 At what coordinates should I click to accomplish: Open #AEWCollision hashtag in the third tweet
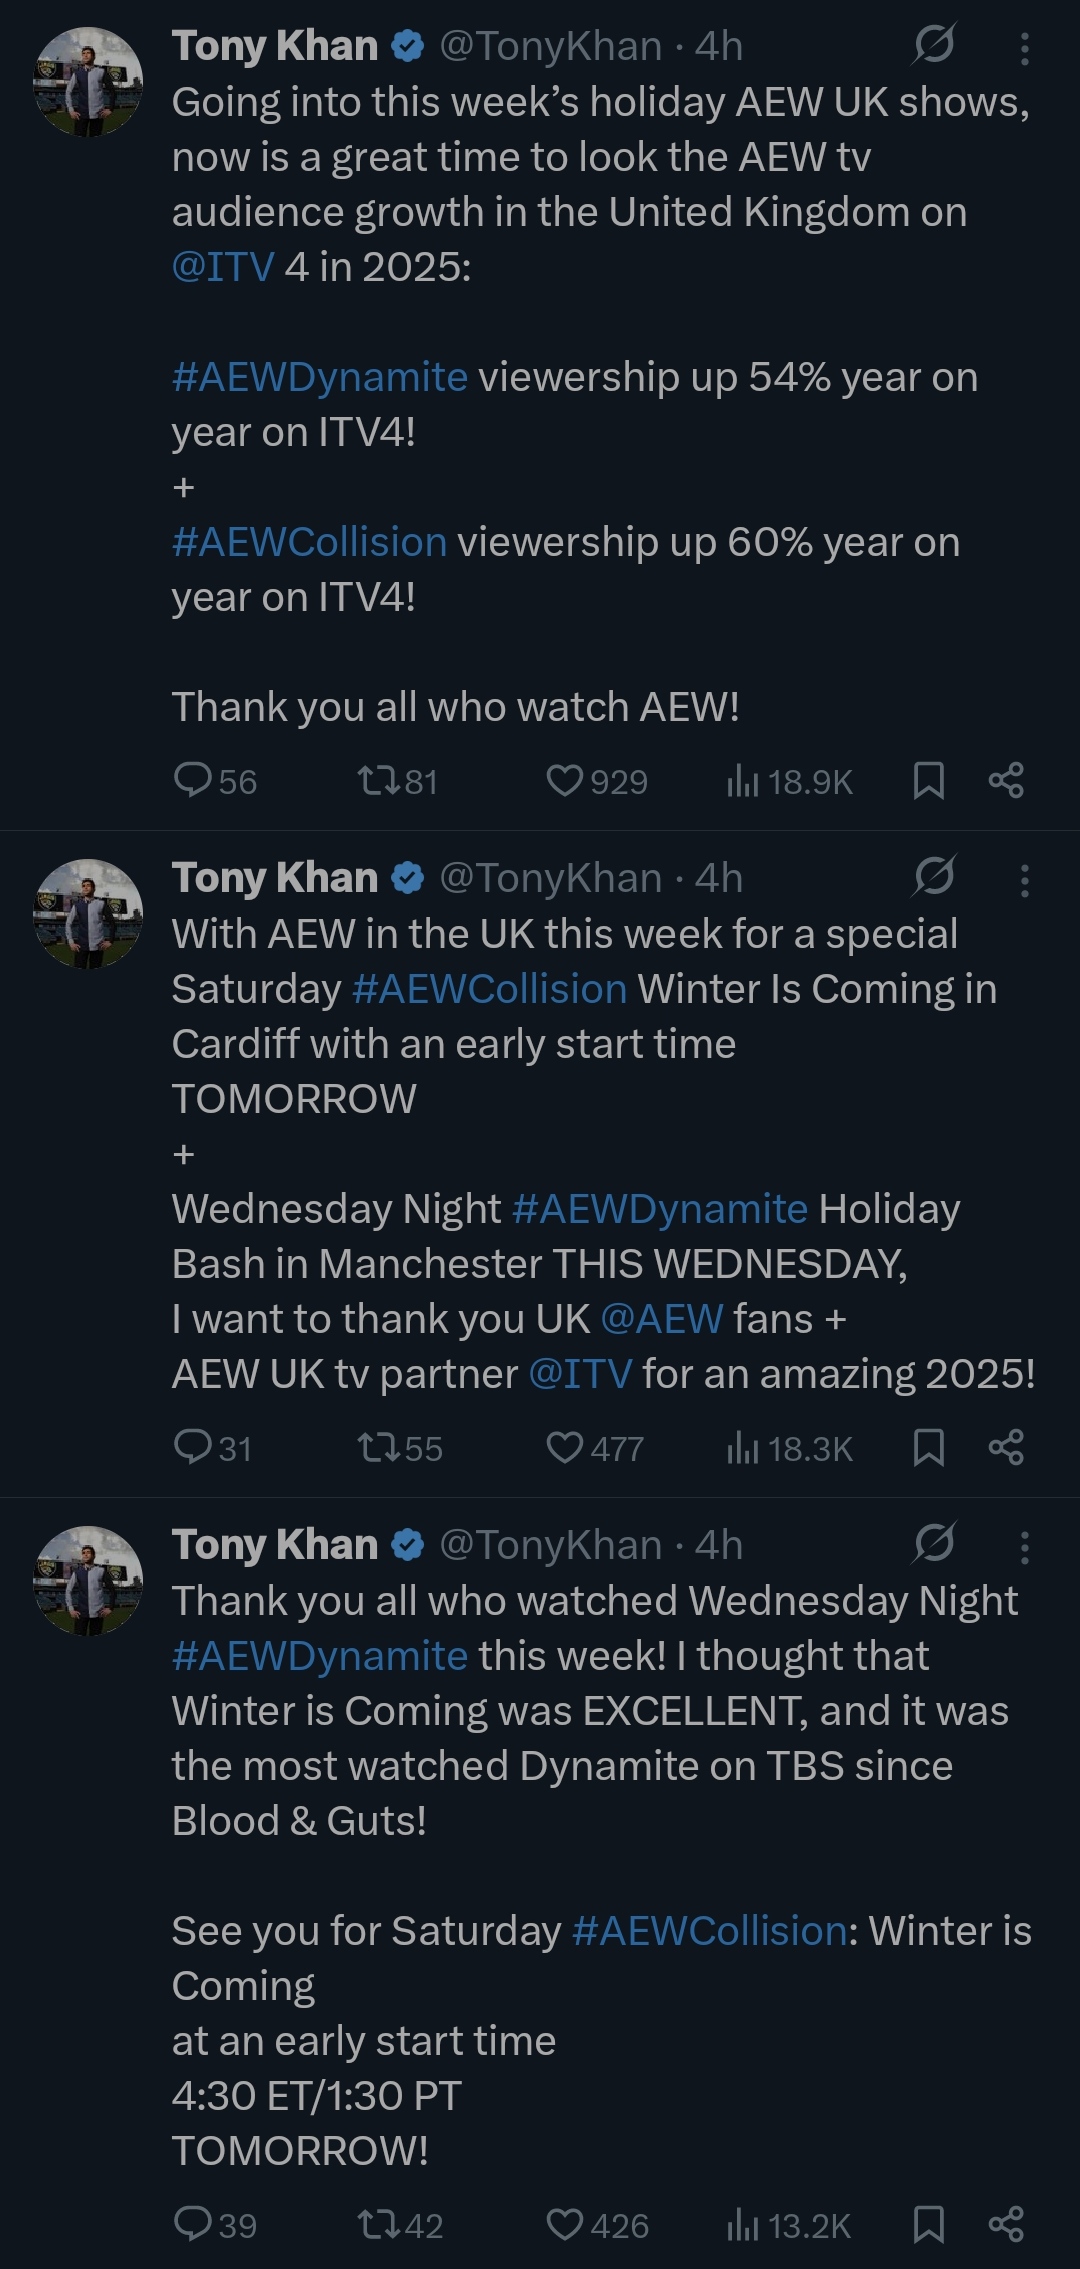pos(709,1931)
